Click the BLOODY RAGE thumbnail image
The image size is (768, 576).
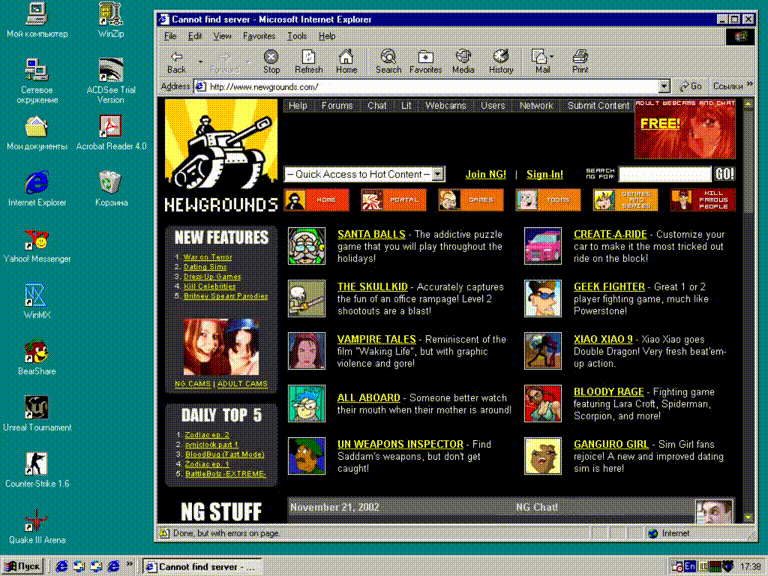coord(543,404)
